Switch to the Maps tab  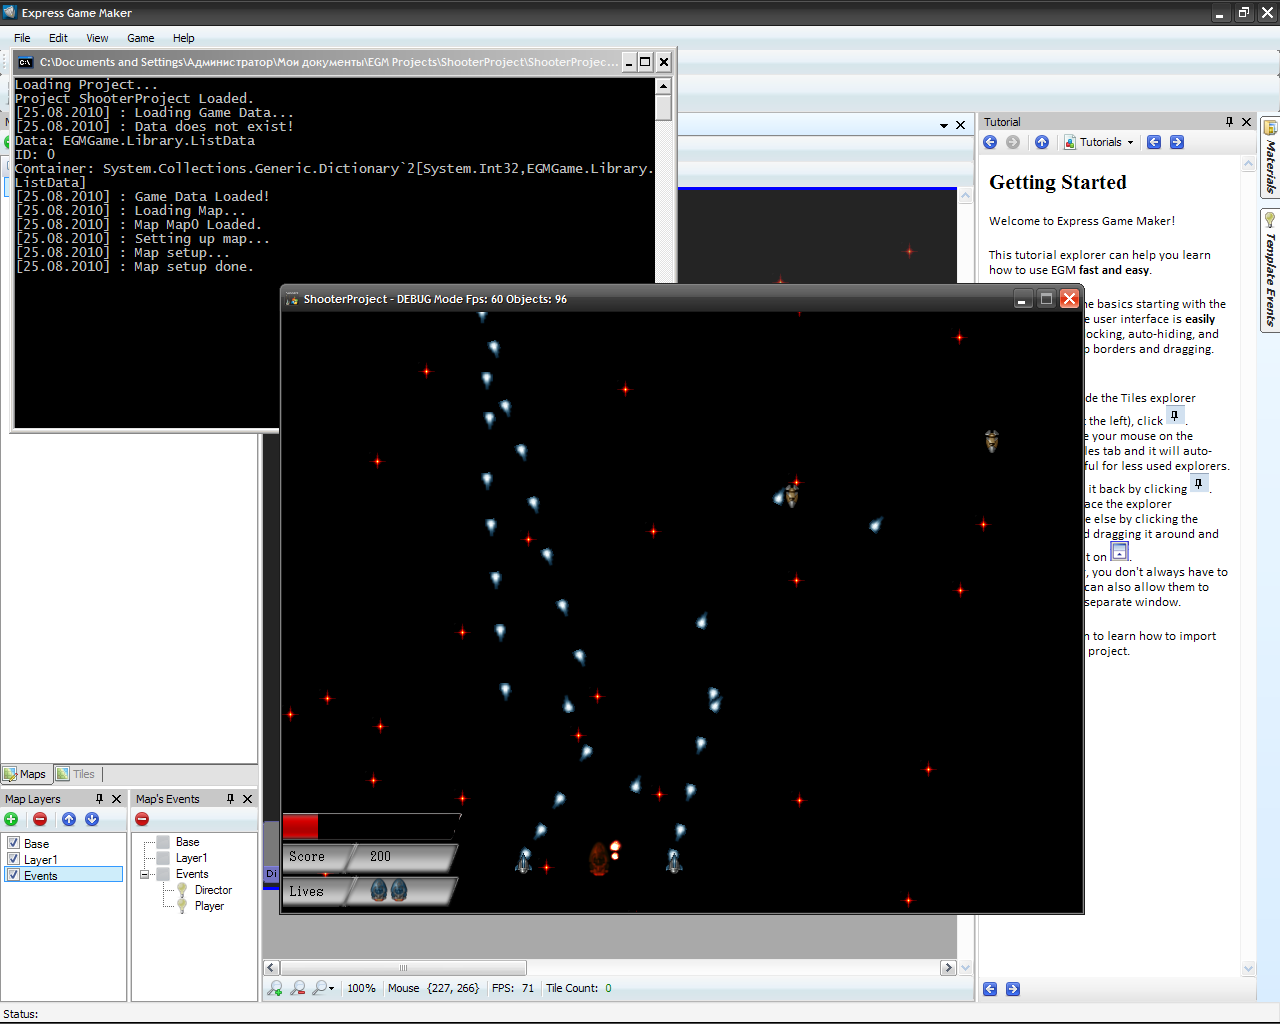(25, 774)
